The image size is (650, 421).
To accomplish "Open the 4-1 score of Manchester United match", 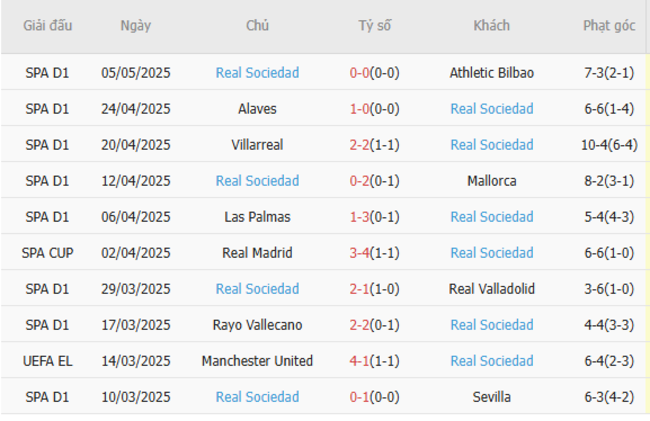I will [x=360, y=361].
